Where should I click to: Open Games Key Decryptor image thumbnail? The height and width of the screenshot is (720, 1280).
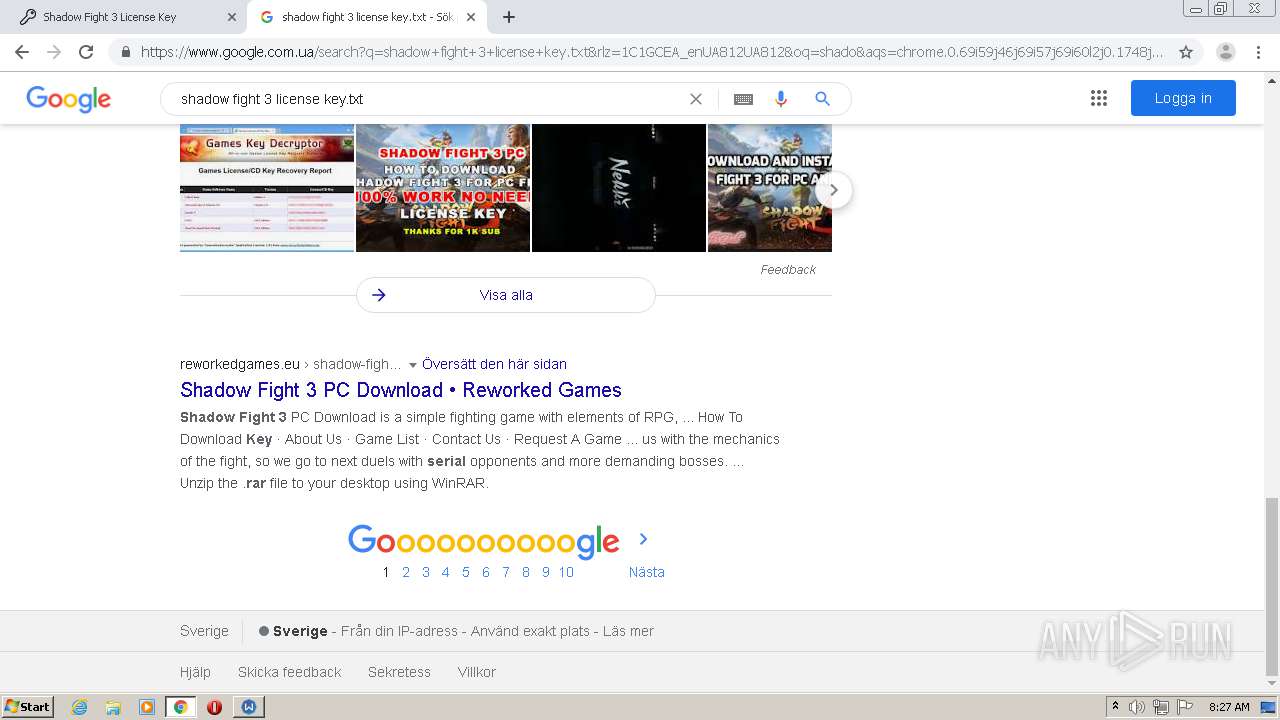tap(267, 188)
